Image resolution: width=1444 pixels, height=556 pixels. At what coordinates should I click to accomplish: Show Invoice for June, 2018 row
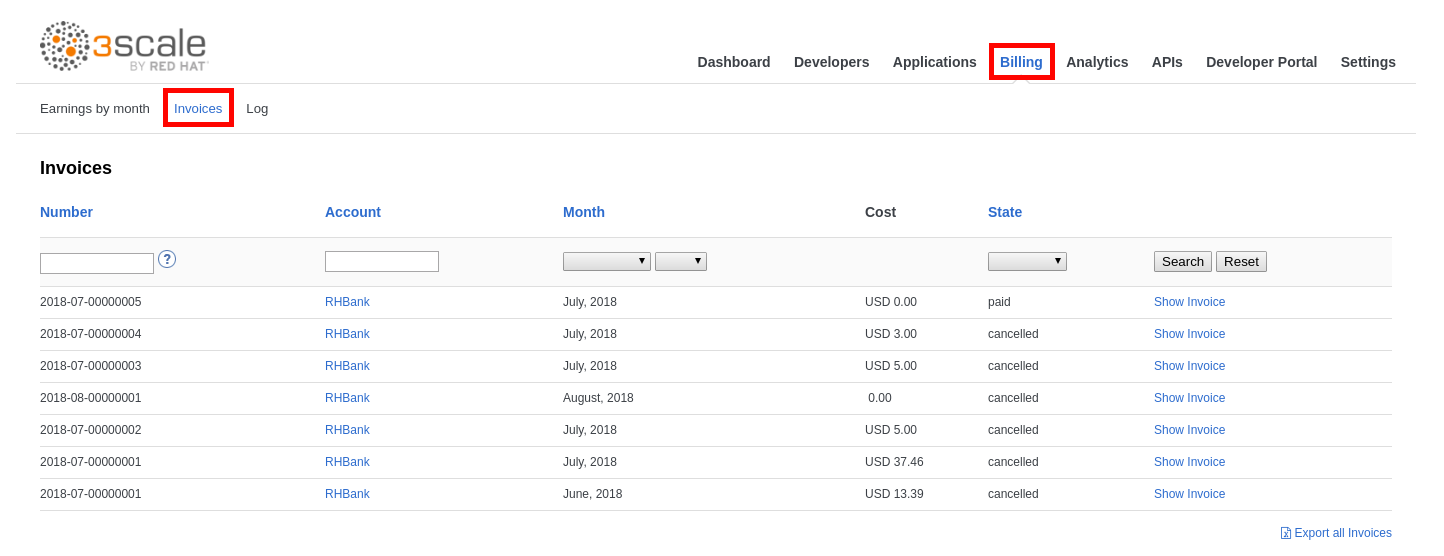point(1189,494)
